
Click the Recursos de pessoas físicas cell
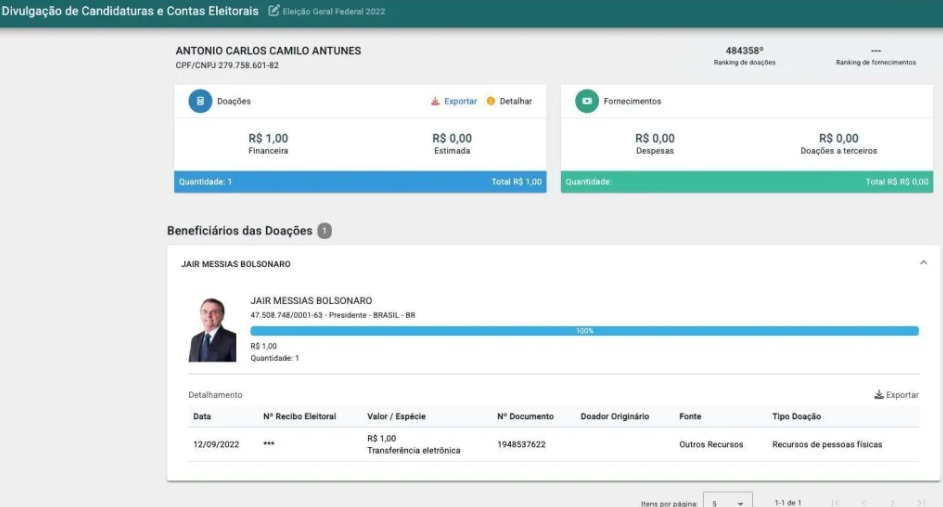tap(827, 444)
